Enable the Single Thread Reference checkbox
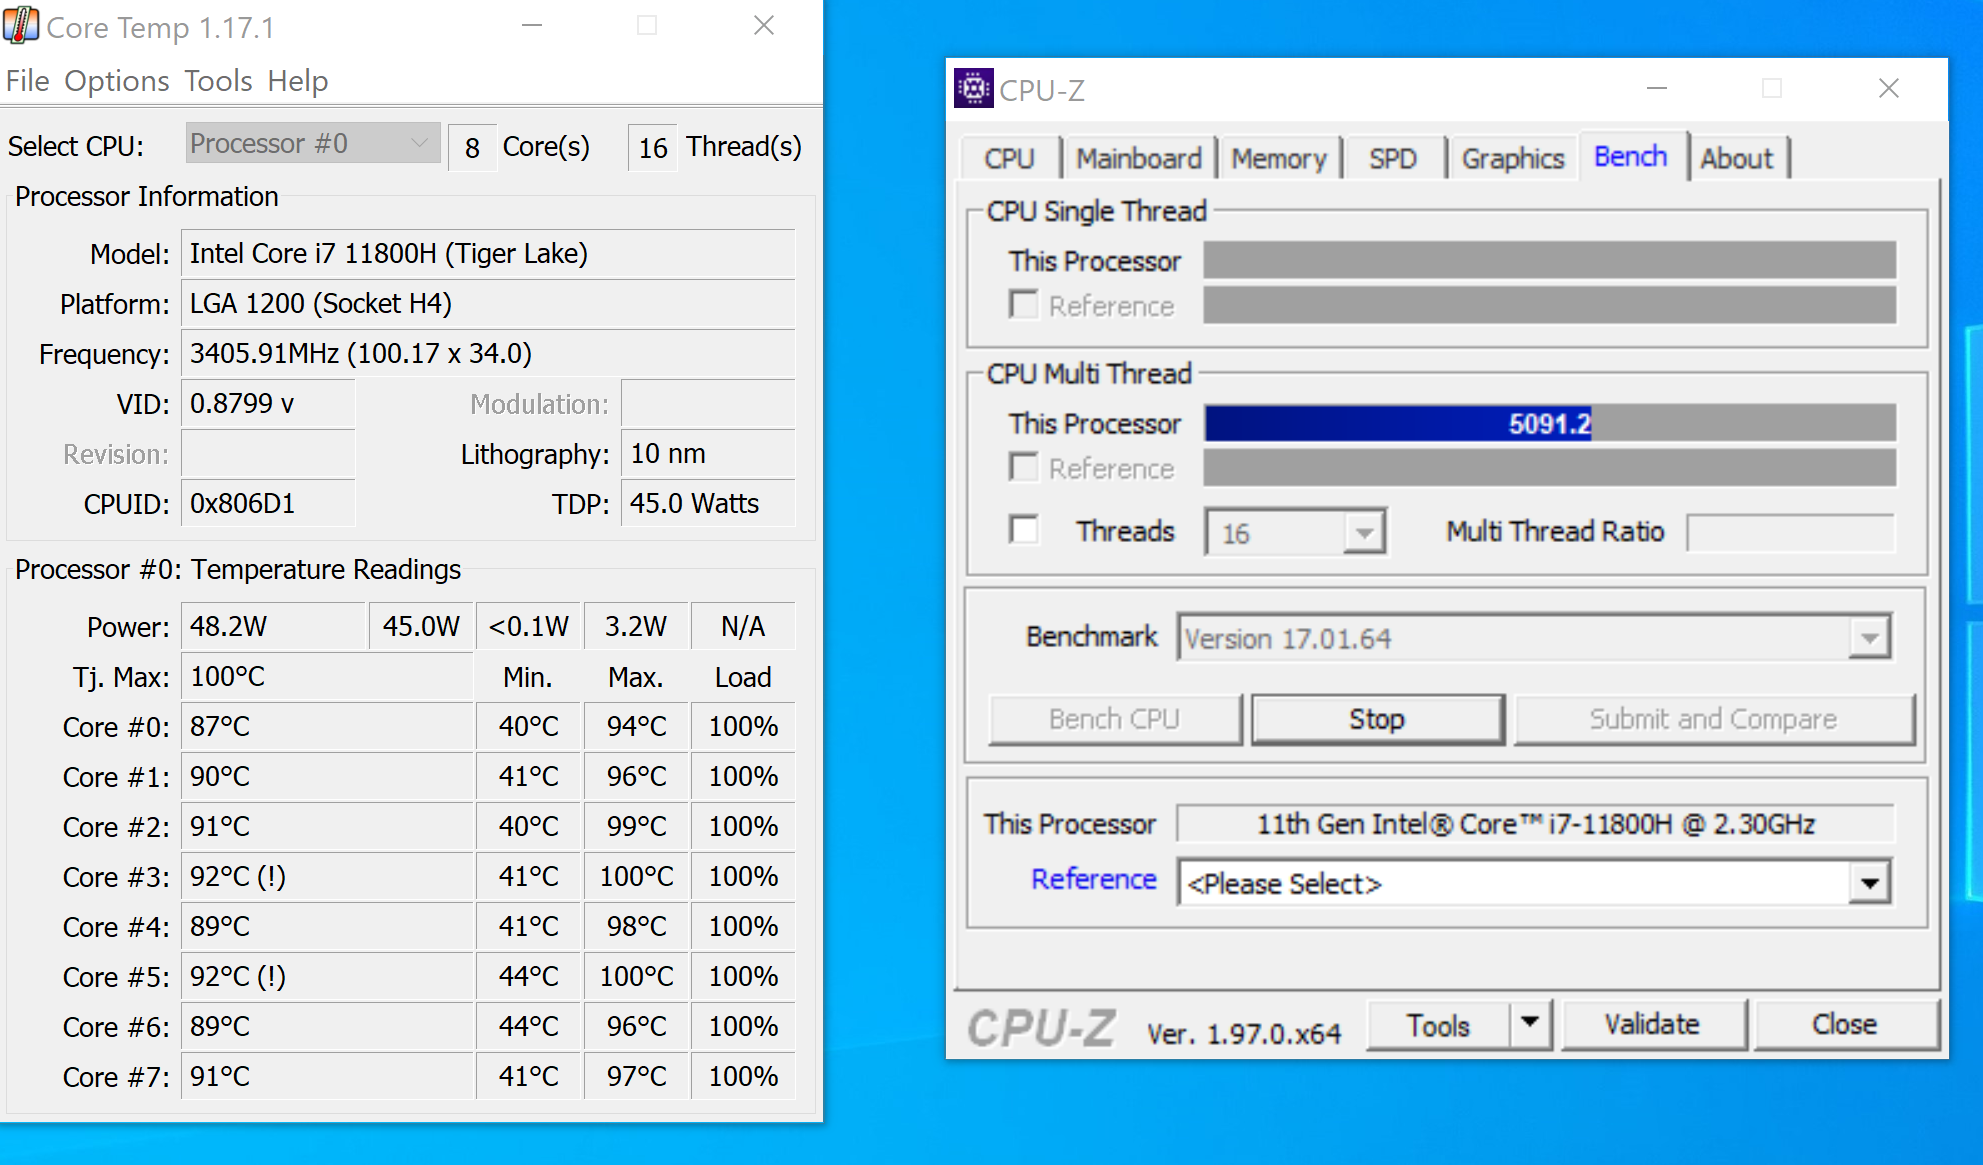The image size is (1983, 1165). pyautogui.click(x=1023, y=304)
